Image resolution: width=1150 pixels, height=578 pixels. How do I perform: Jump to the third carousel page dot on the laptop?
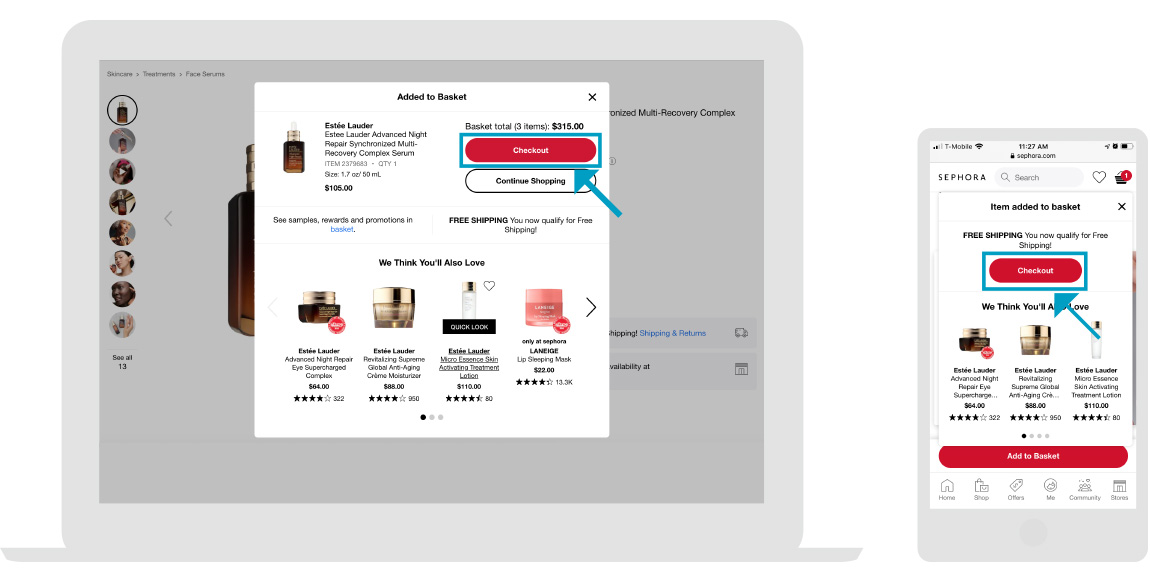pos(441,417)
